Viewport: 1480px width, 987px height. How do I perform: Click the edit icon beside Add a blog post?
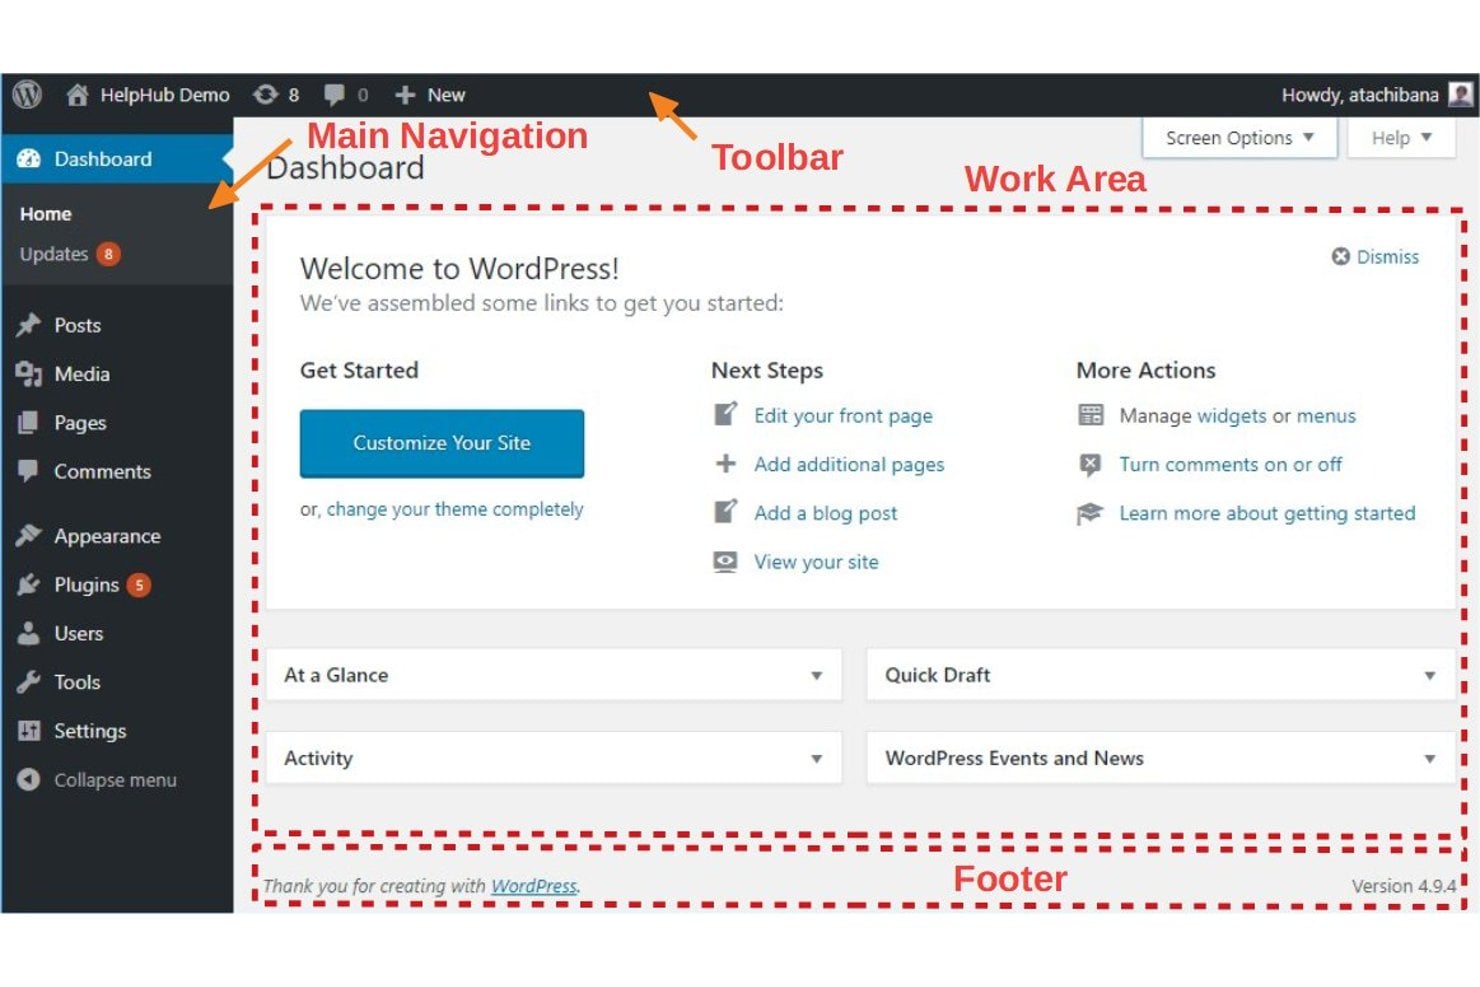pyautogui.click(x=726, y=512)
